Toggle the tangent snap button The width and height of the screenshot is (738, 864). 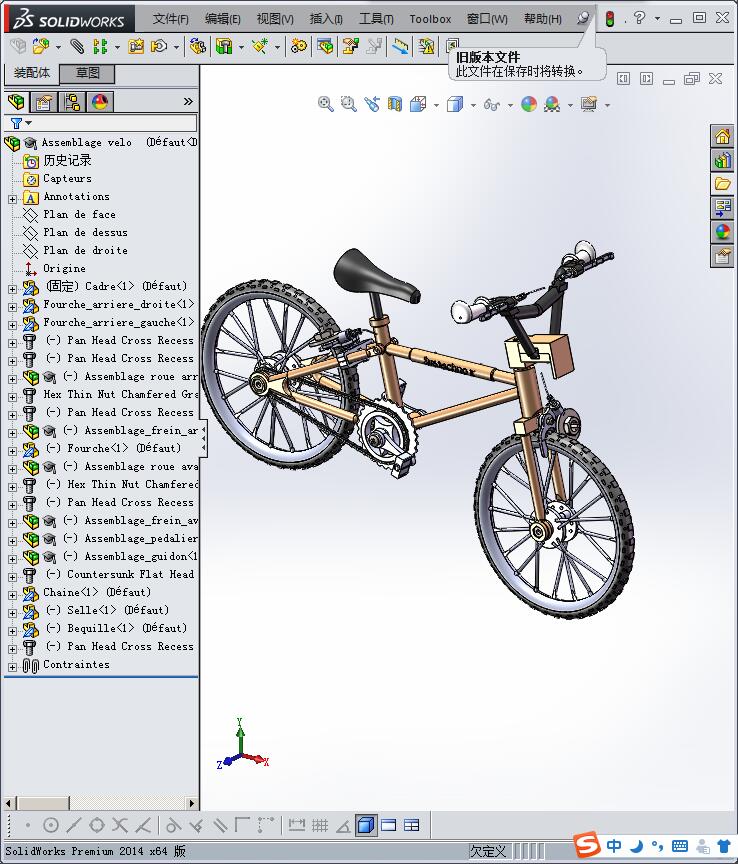coord(173,825)
